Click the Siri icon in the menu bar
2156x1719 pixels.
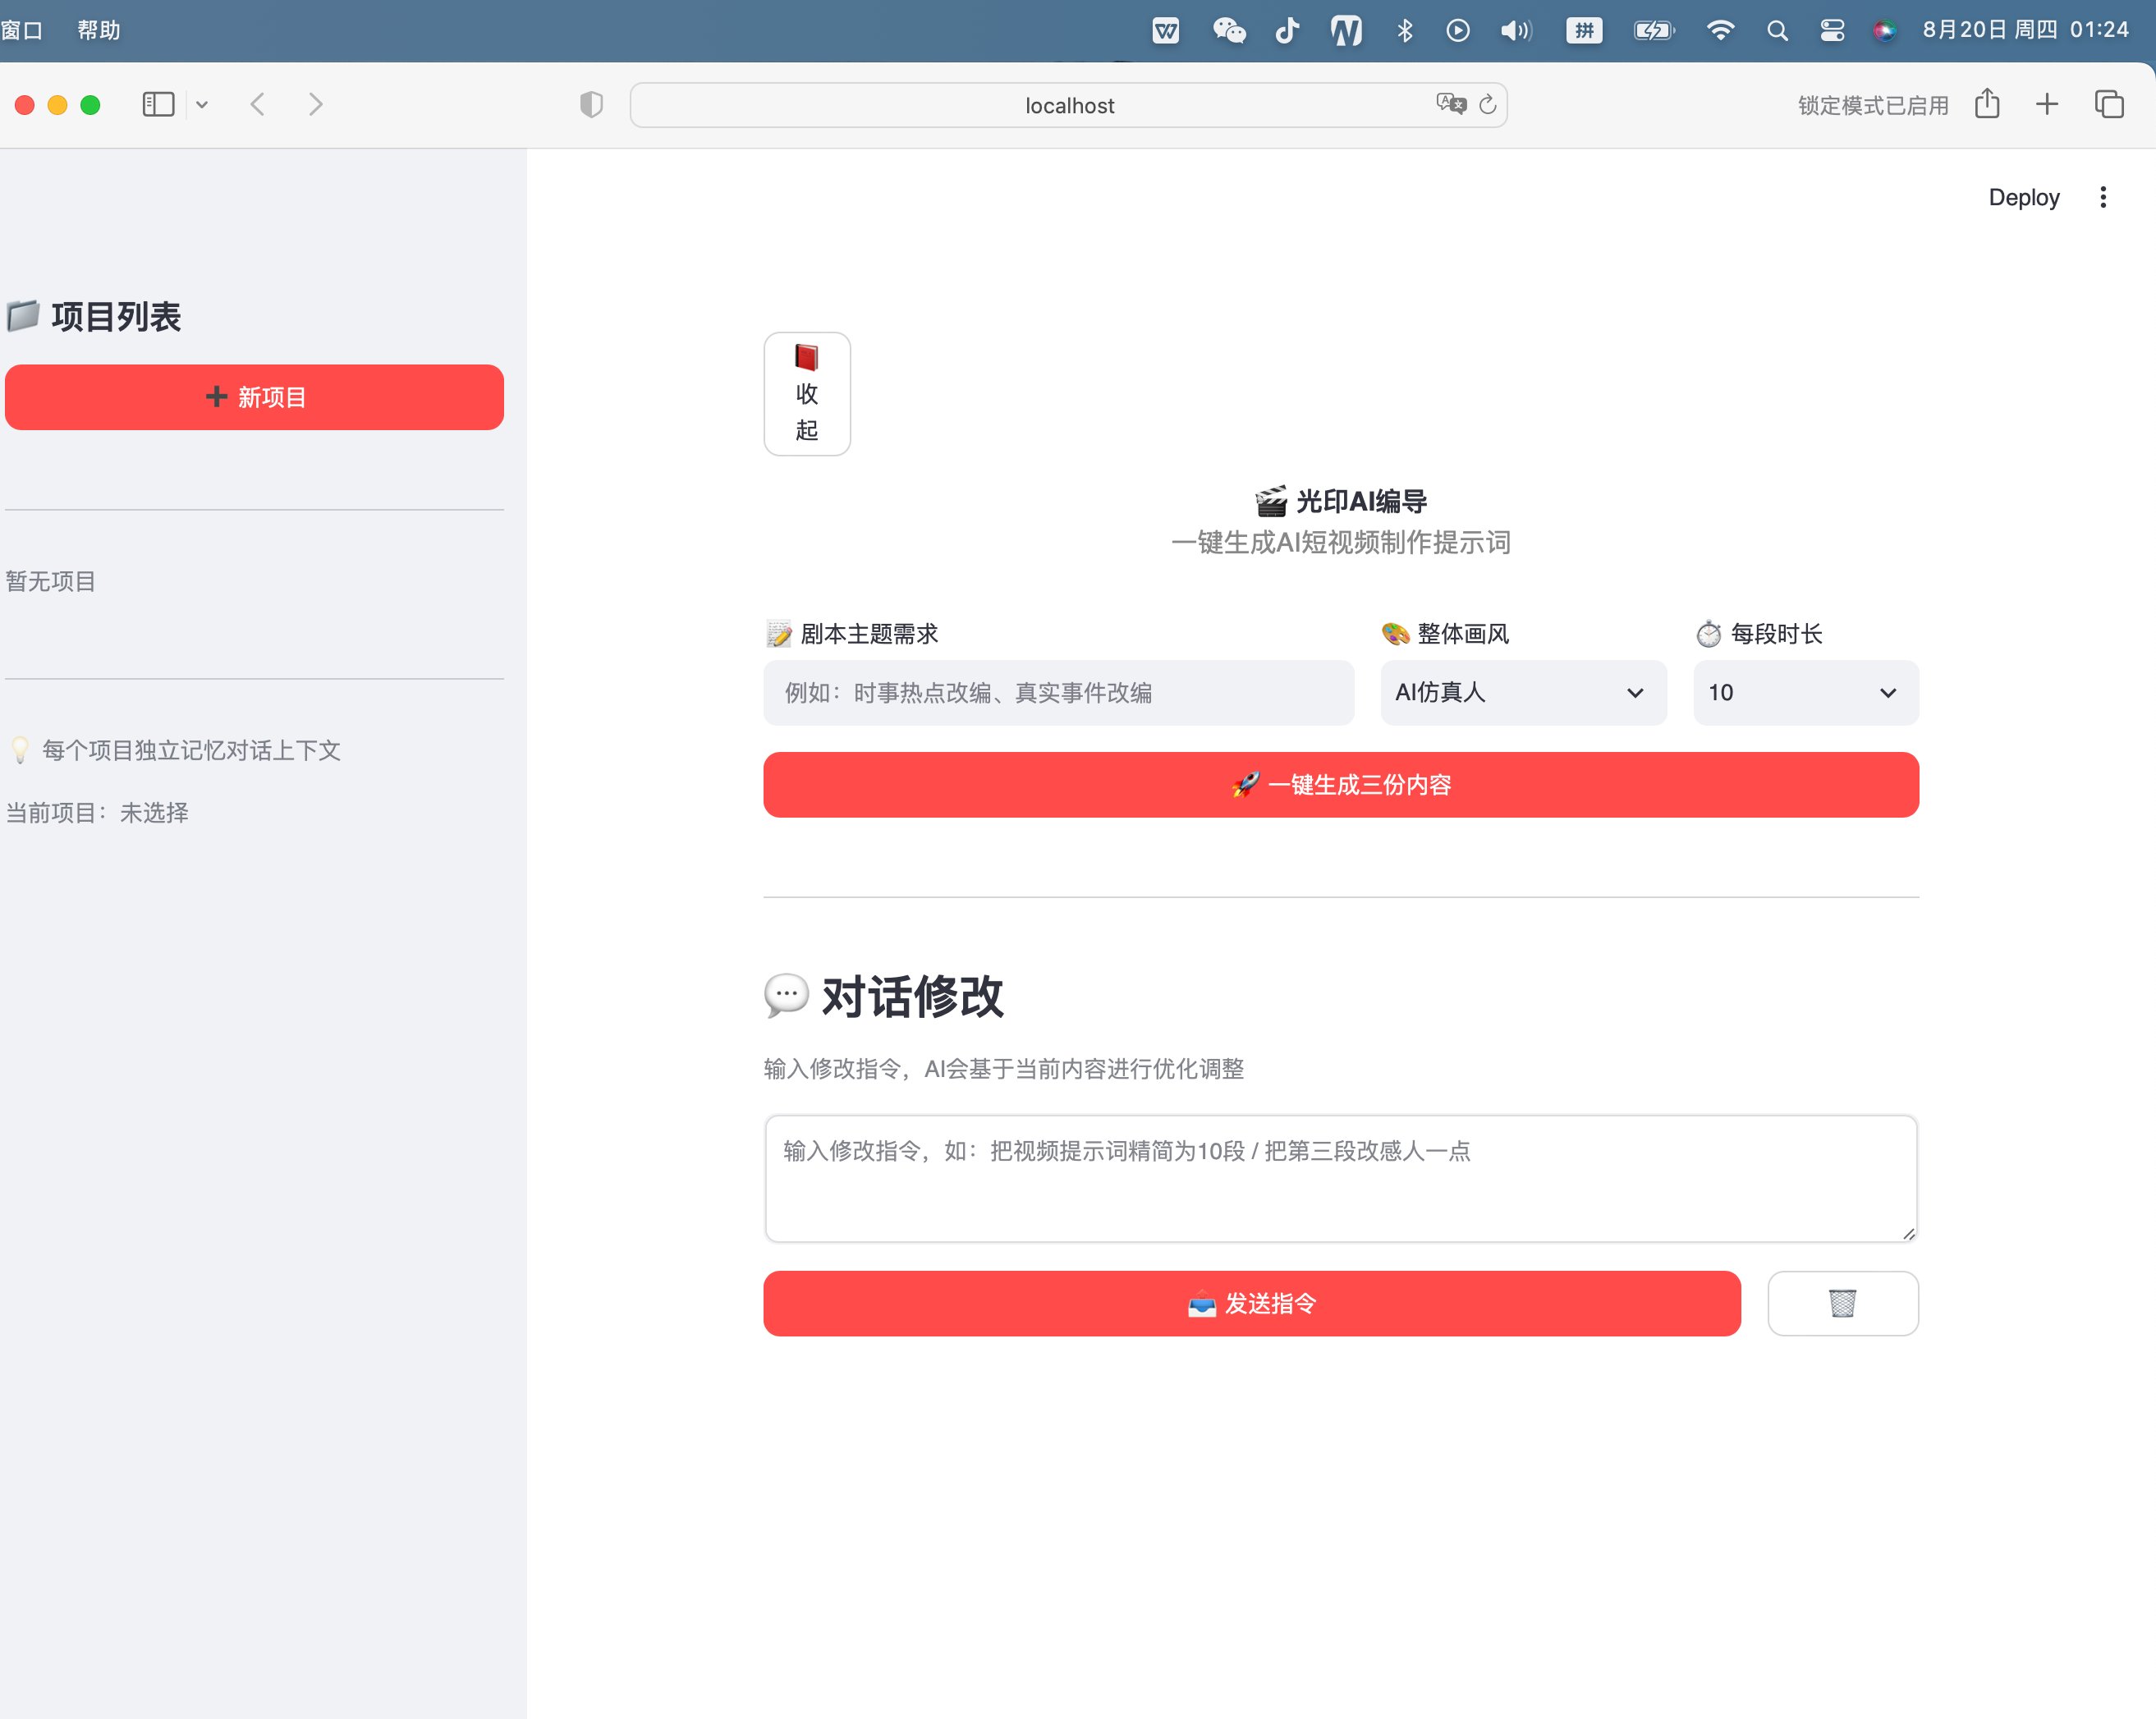1884,31
